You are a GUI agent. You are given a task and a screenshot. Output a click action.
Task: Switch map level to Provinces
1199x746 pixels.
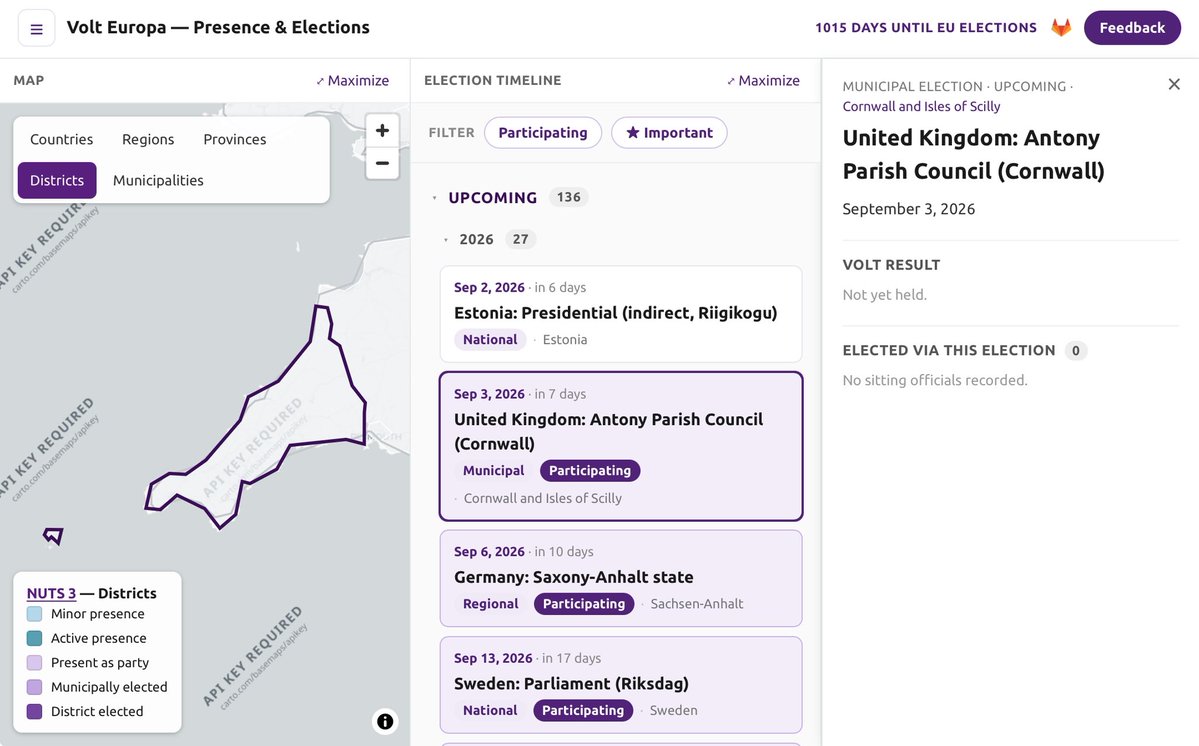coord(235,139)
